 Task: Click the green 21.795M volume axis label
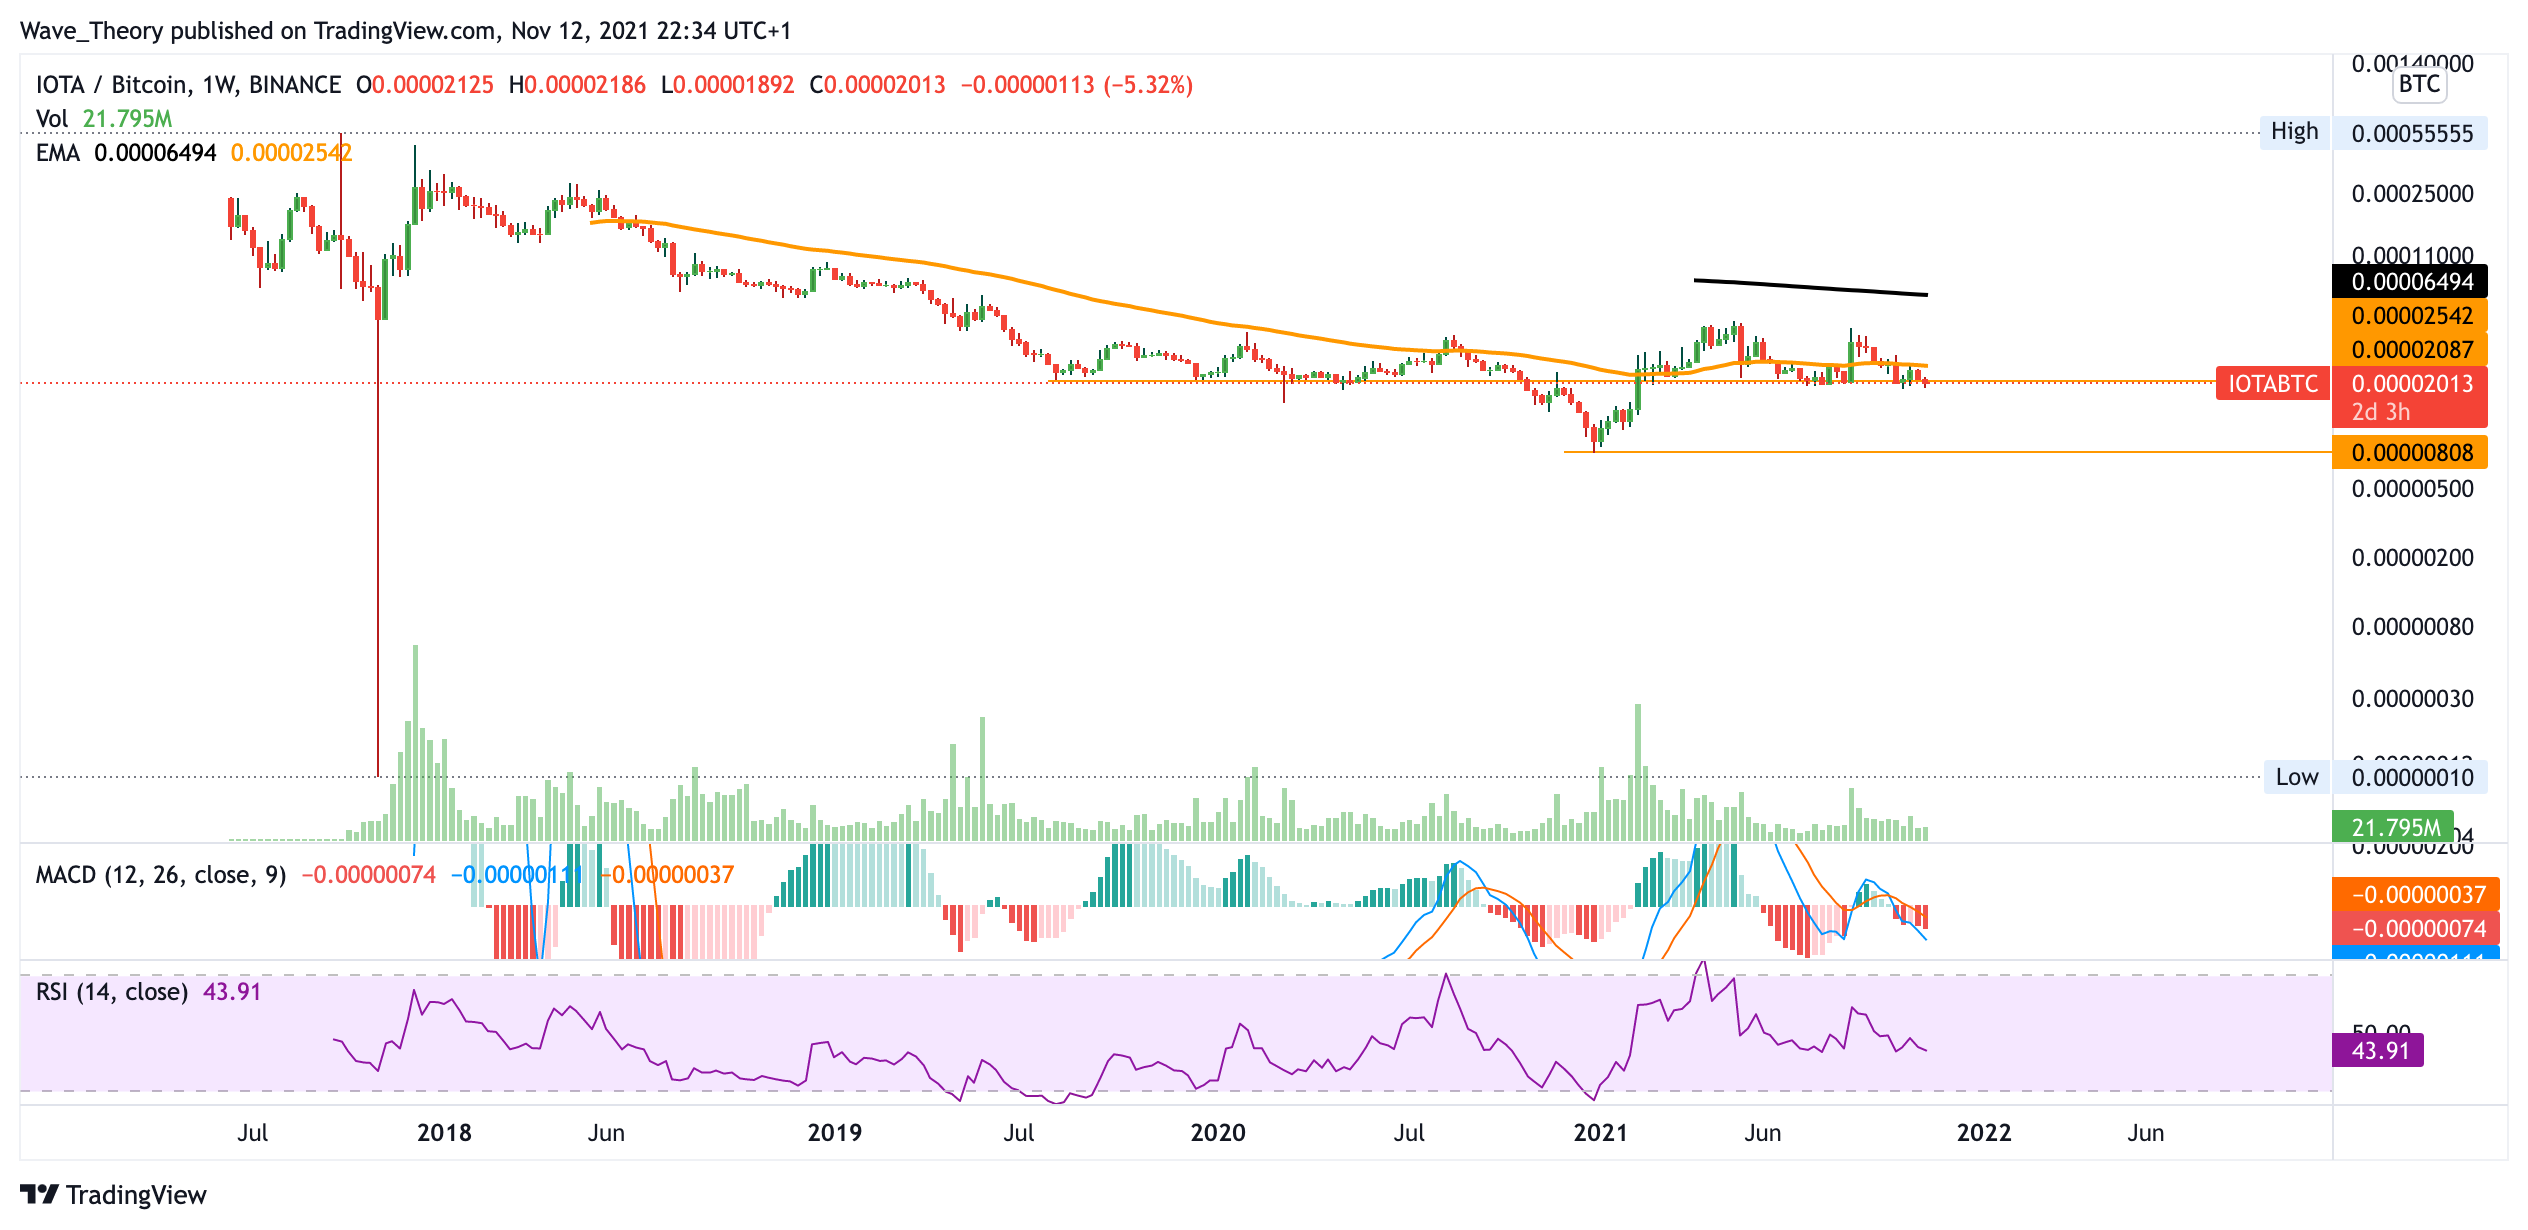pos(2393,827)
